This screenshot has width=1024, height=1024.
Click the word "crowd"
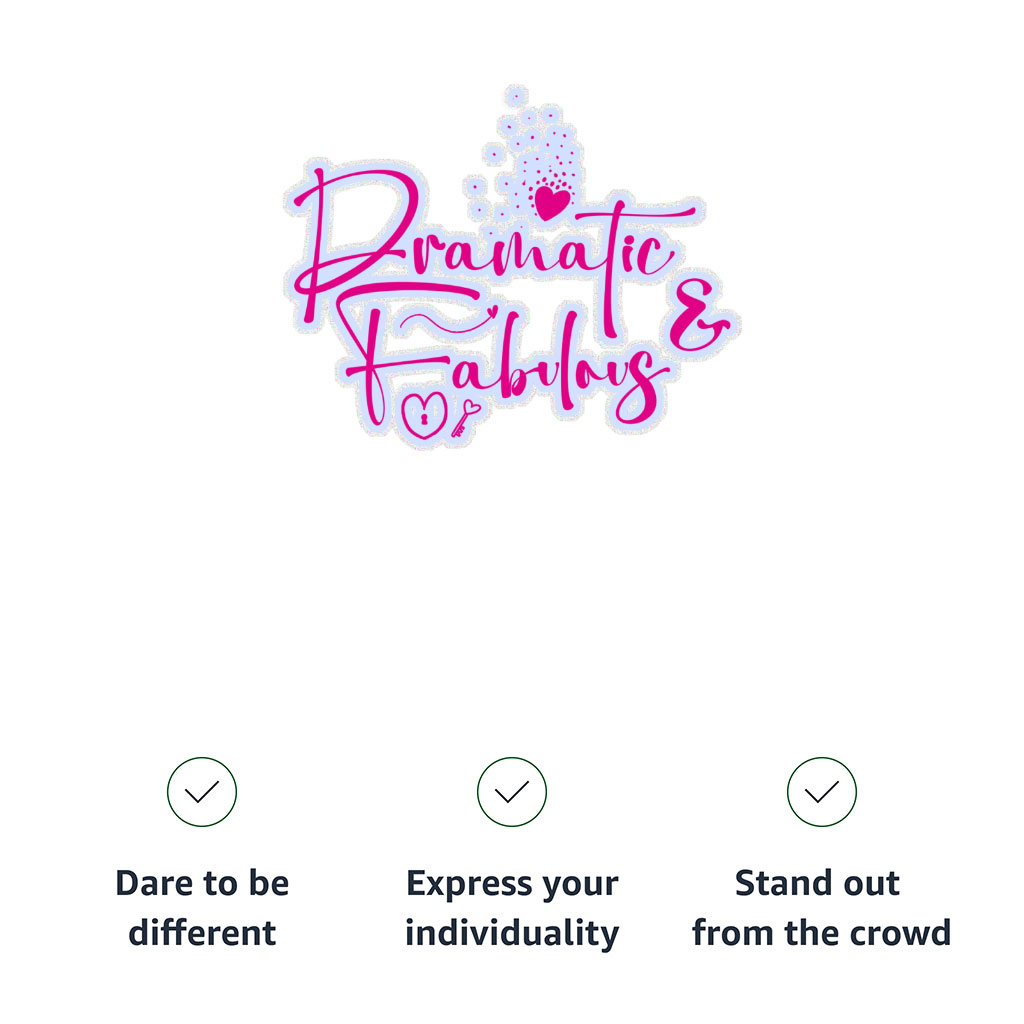coord(896,933)
